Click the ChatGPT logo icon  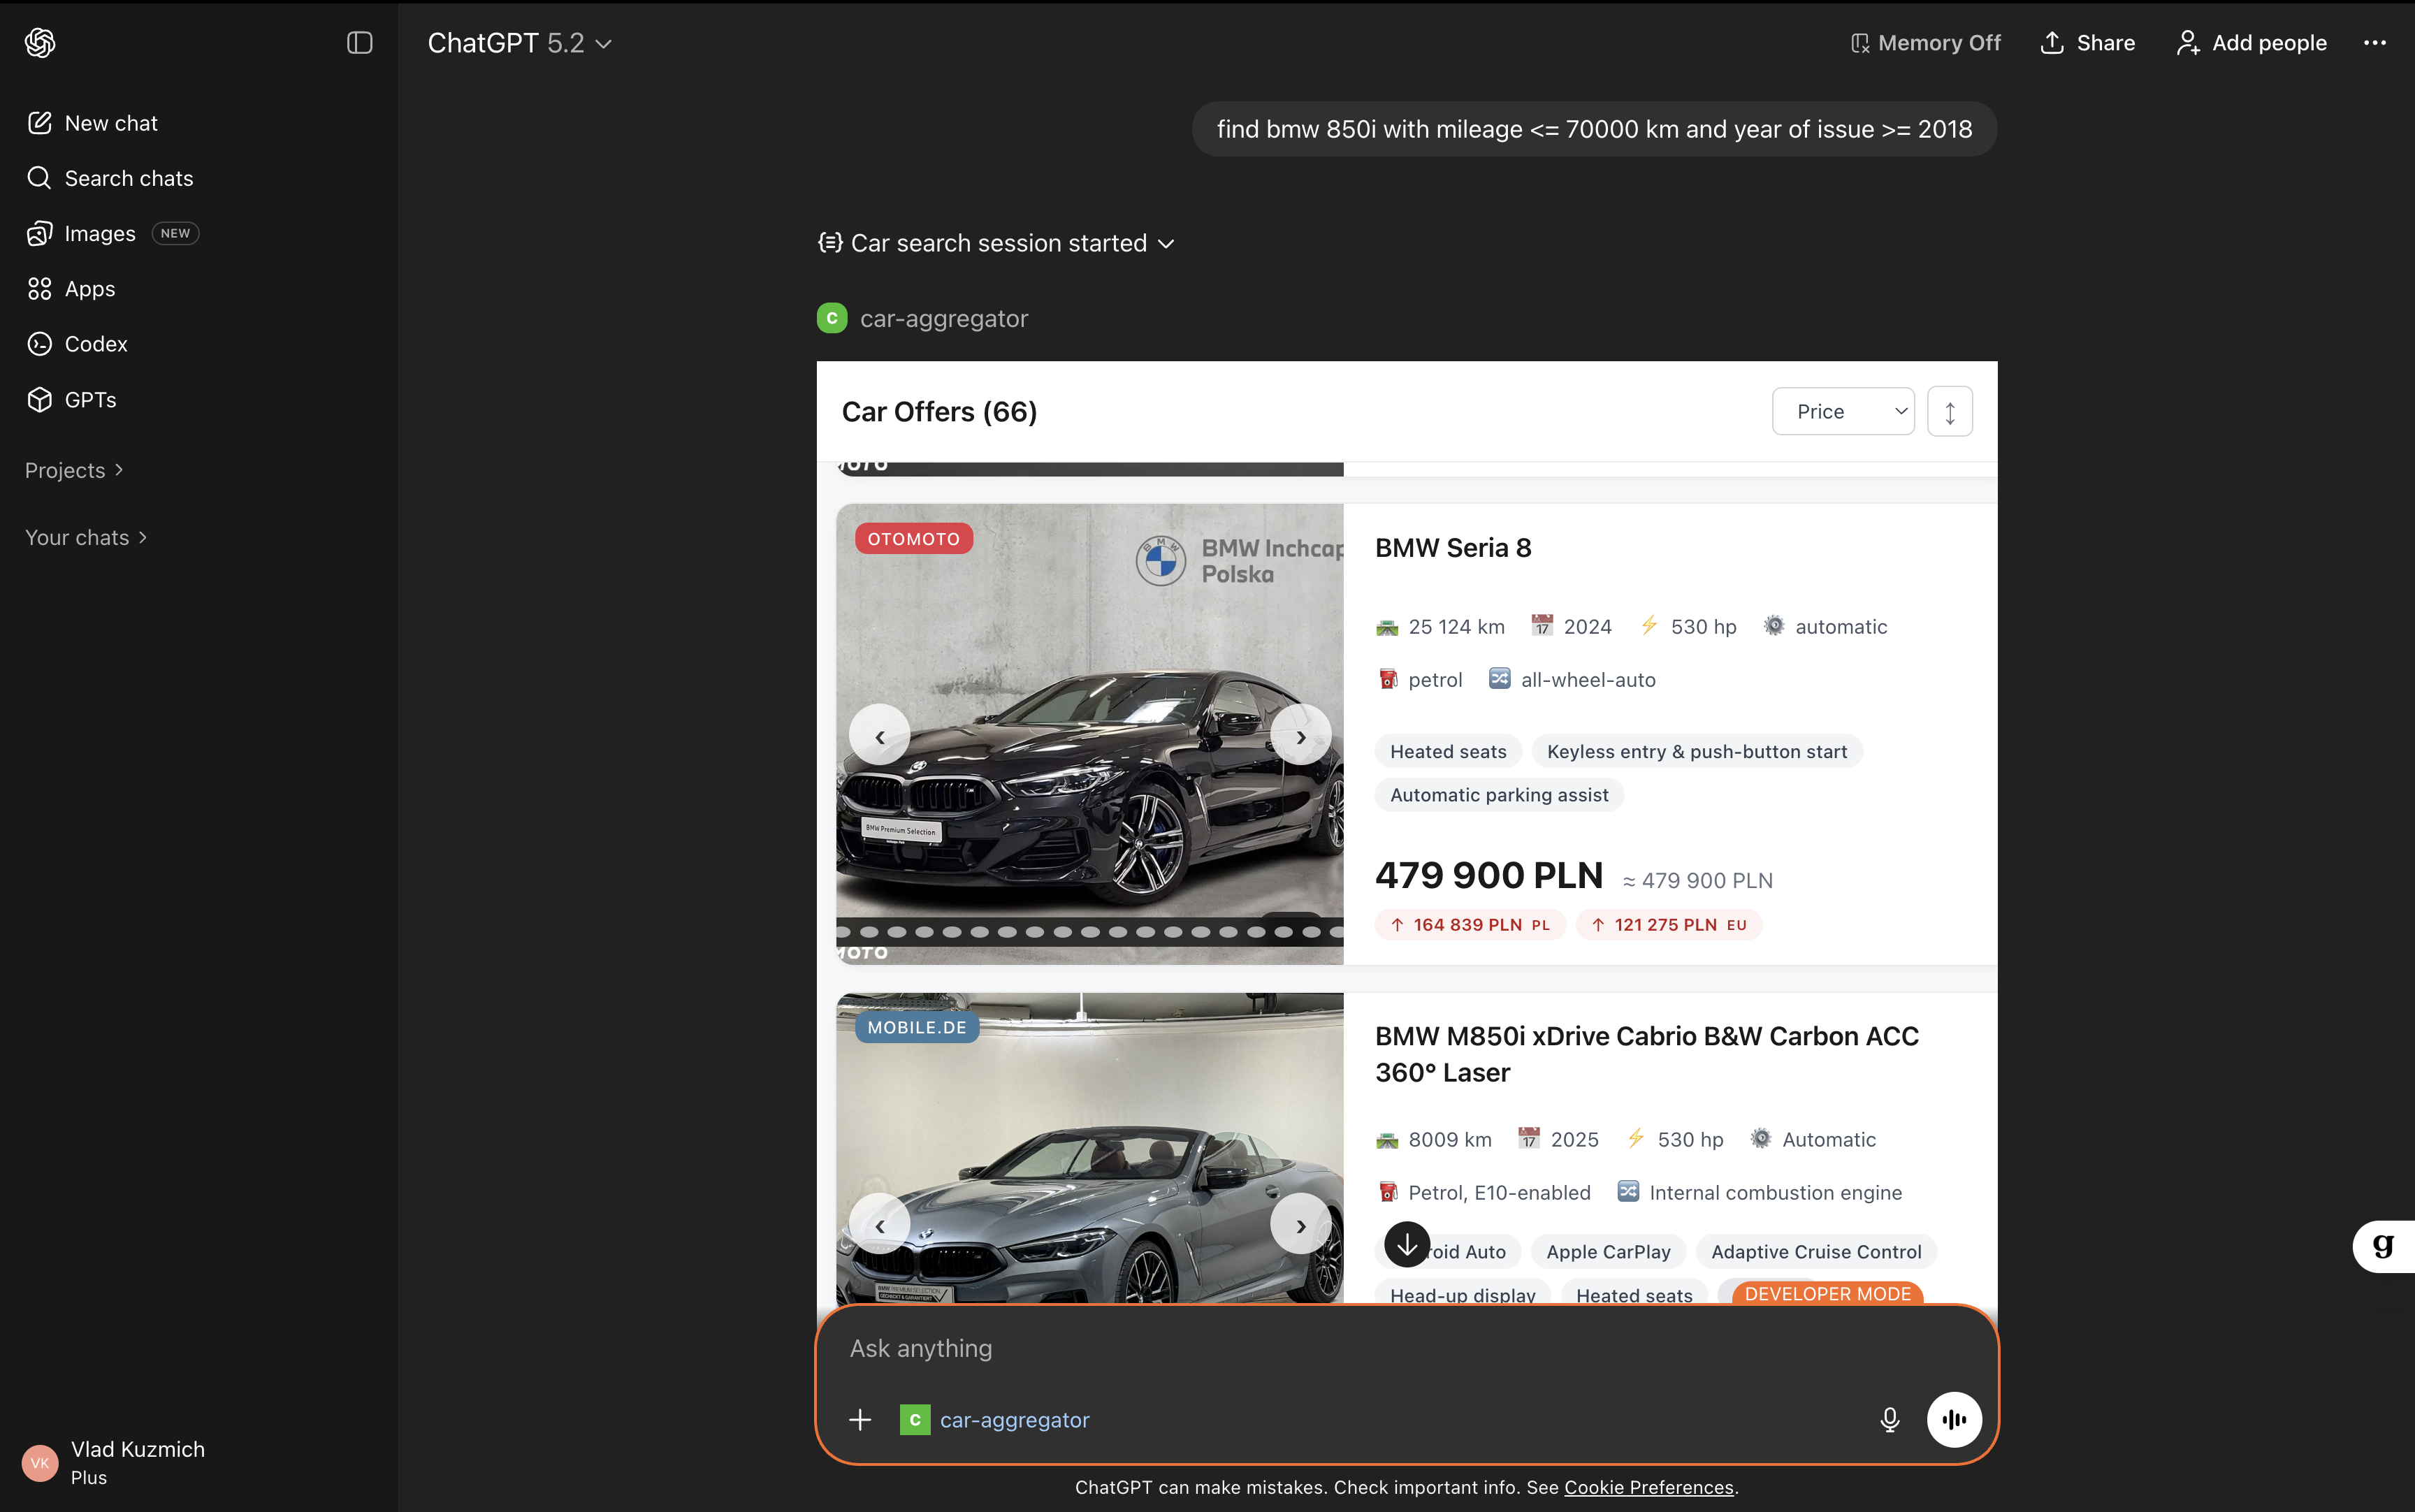(x=40, y=43)
